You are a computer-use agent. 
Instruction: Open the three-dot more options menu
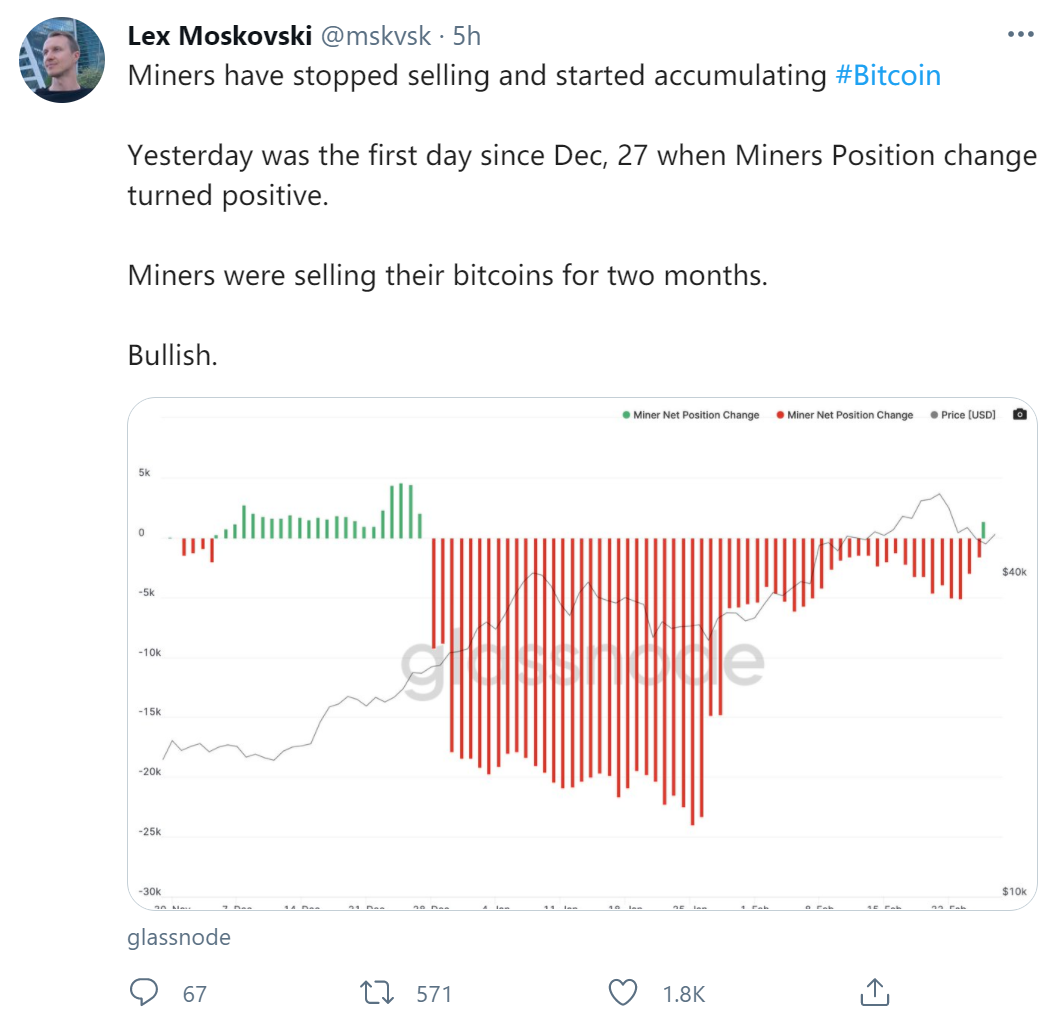(x=1020, y=35)
